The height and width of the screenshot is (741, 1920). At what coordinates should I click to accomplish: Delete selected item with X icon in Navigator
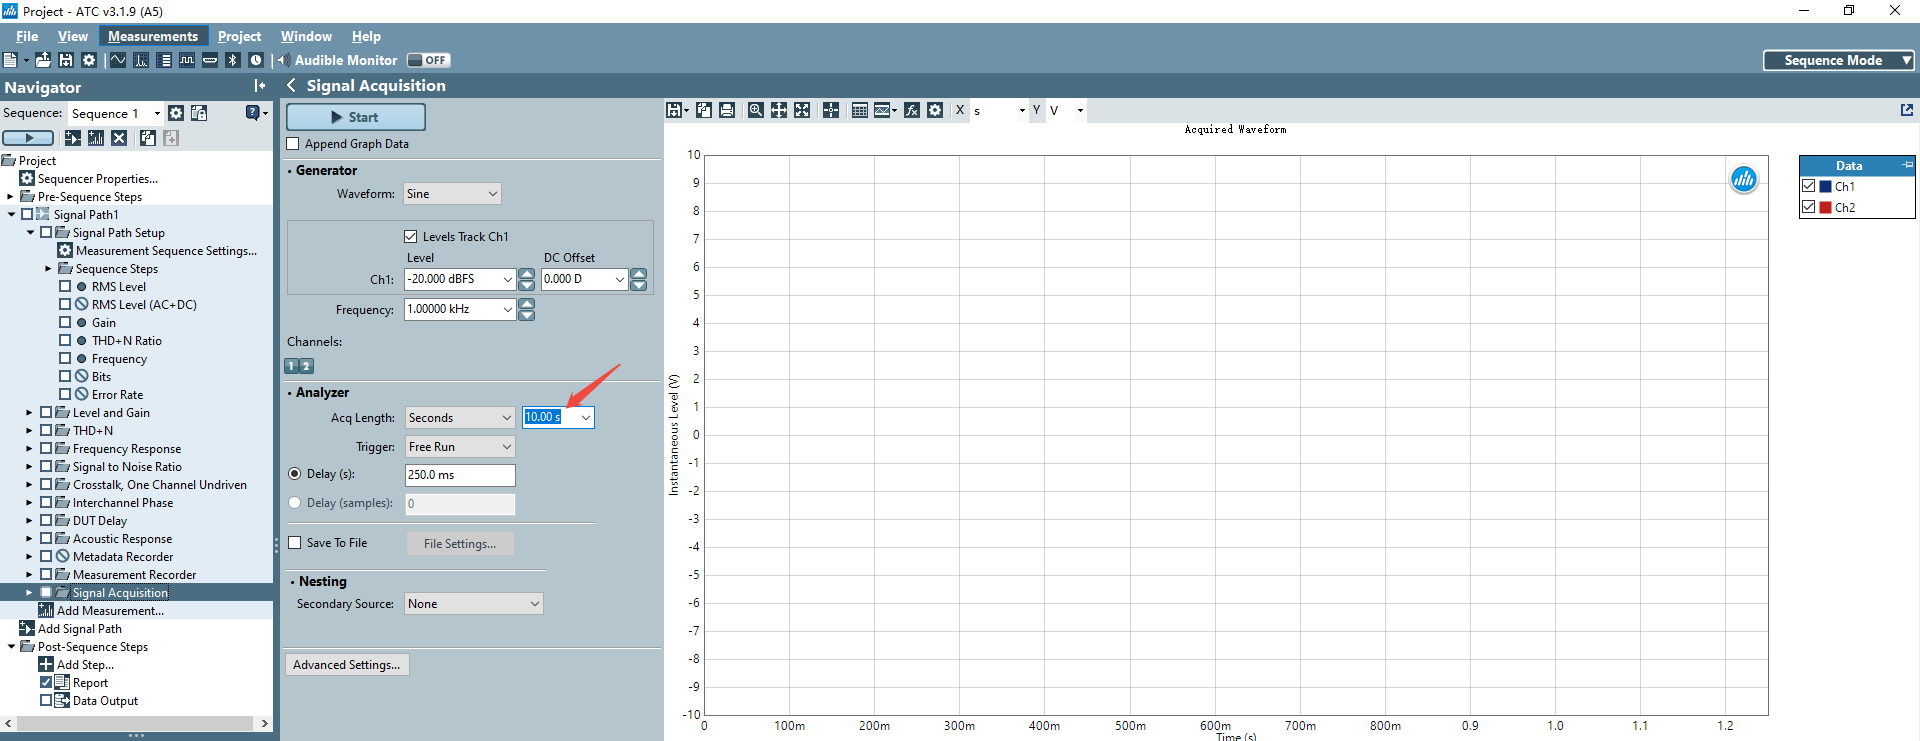[119, 138]
